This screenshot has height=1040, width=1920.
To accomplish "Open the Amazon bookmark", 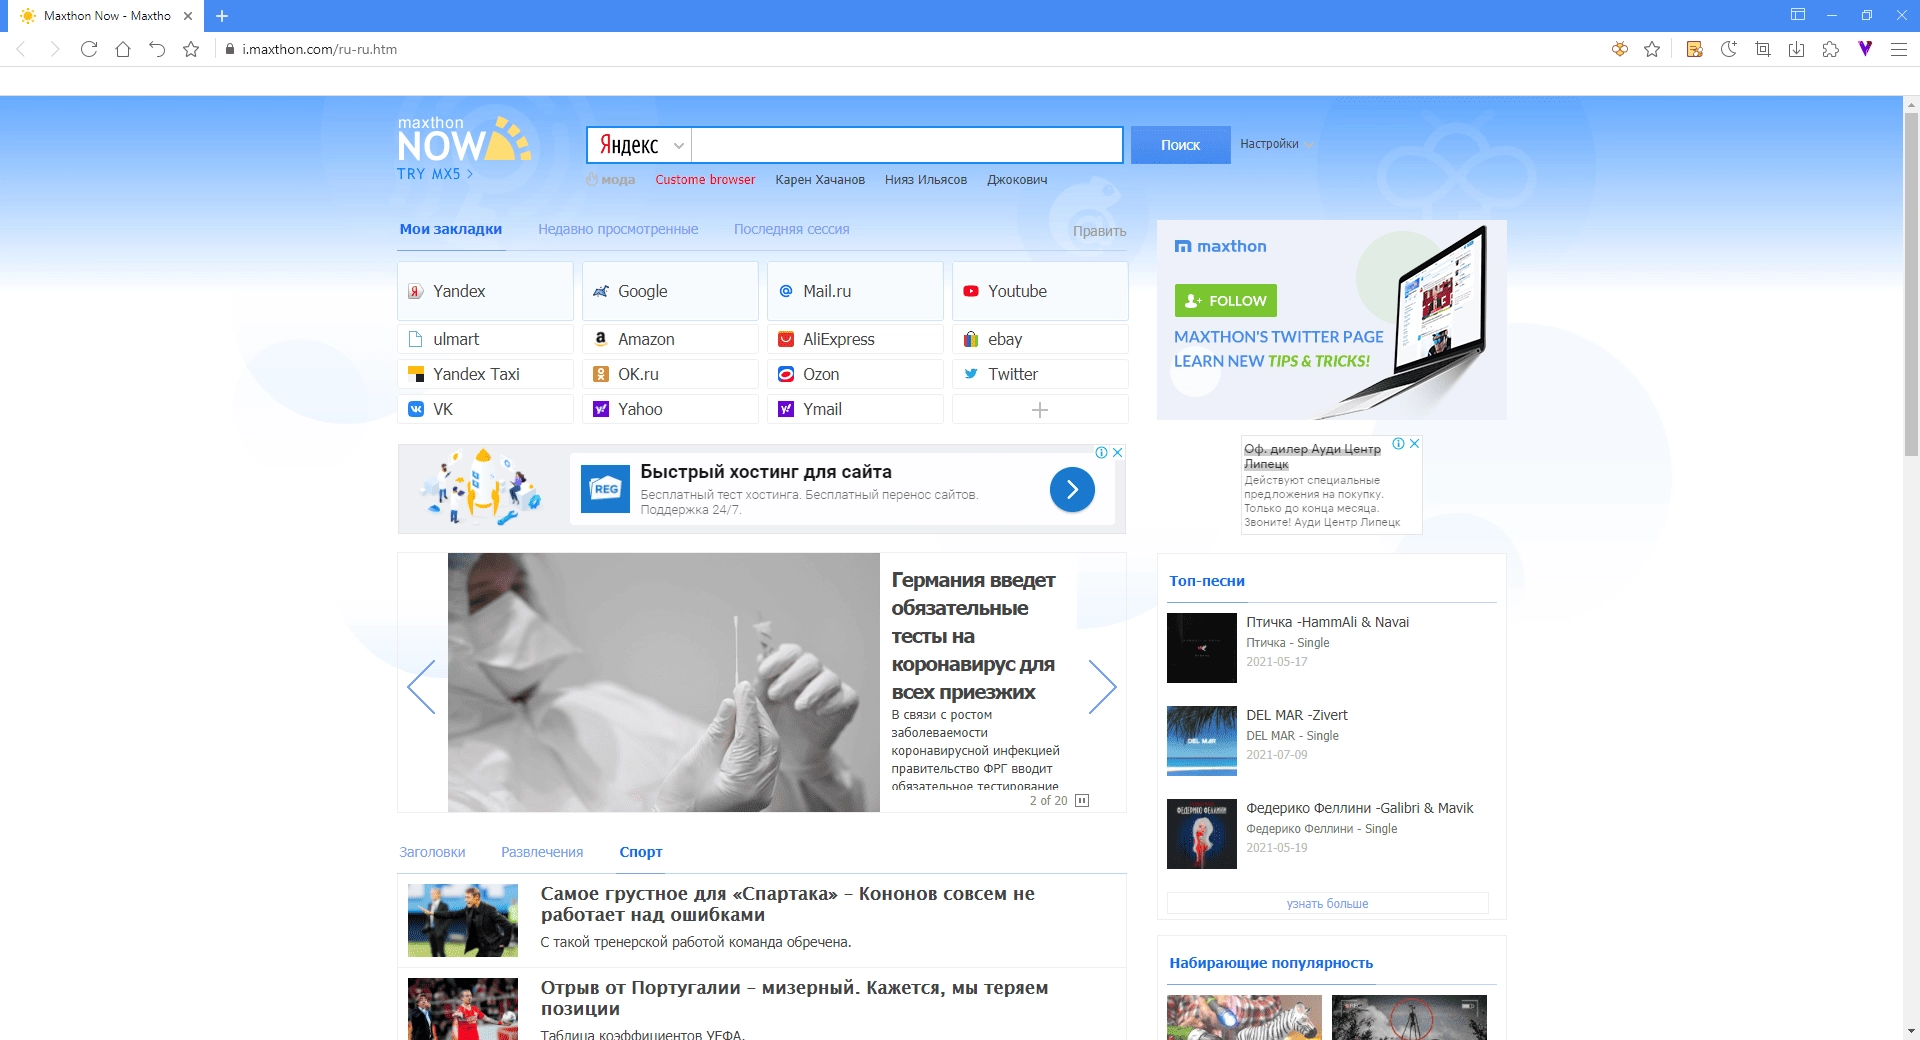I will tap(670, 339).
